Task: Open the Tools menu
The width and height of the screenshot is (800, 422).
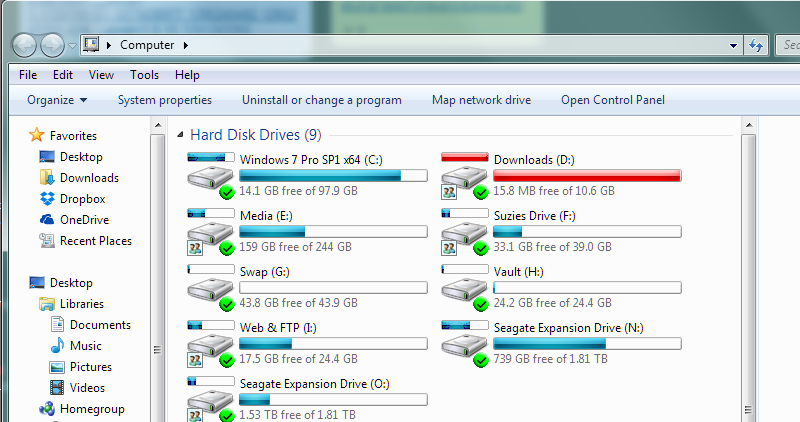Action: point(144,75)
